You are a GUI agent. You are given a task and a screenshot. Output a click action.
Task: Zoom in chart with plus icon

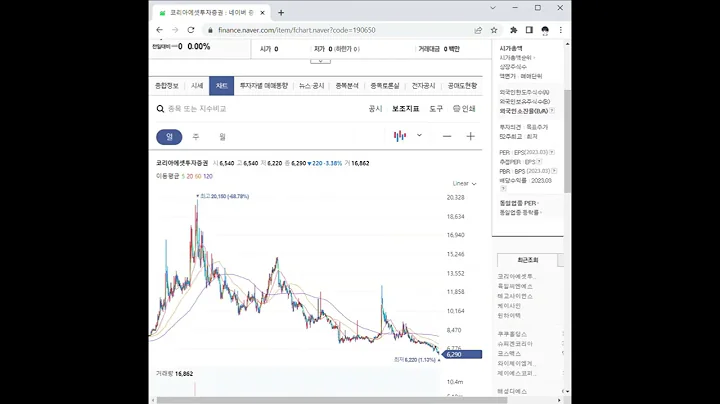[470, 136]
